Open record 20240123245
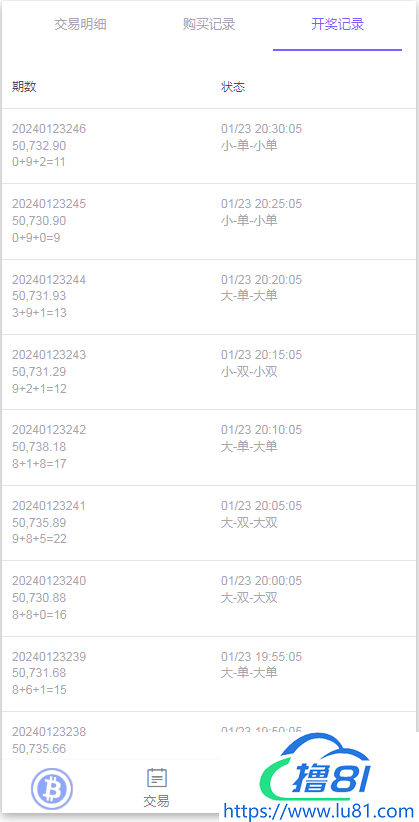Image resolution: width=419 pixels, height=822 pixels. 210,221
